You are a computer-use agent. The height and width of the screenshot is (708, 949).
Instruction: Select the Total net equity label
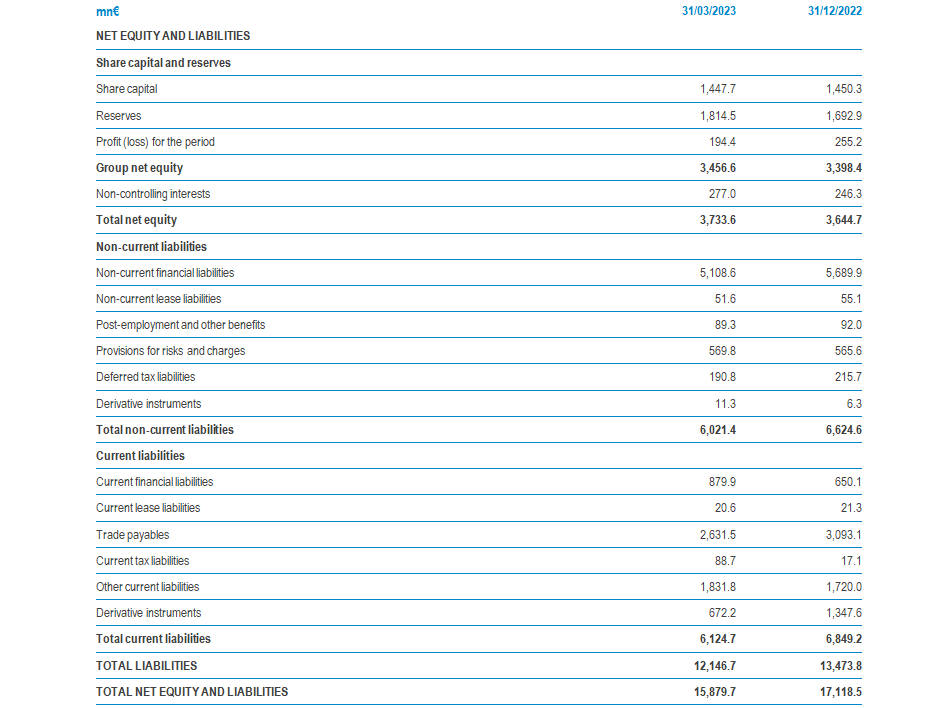tap(136, 220)
